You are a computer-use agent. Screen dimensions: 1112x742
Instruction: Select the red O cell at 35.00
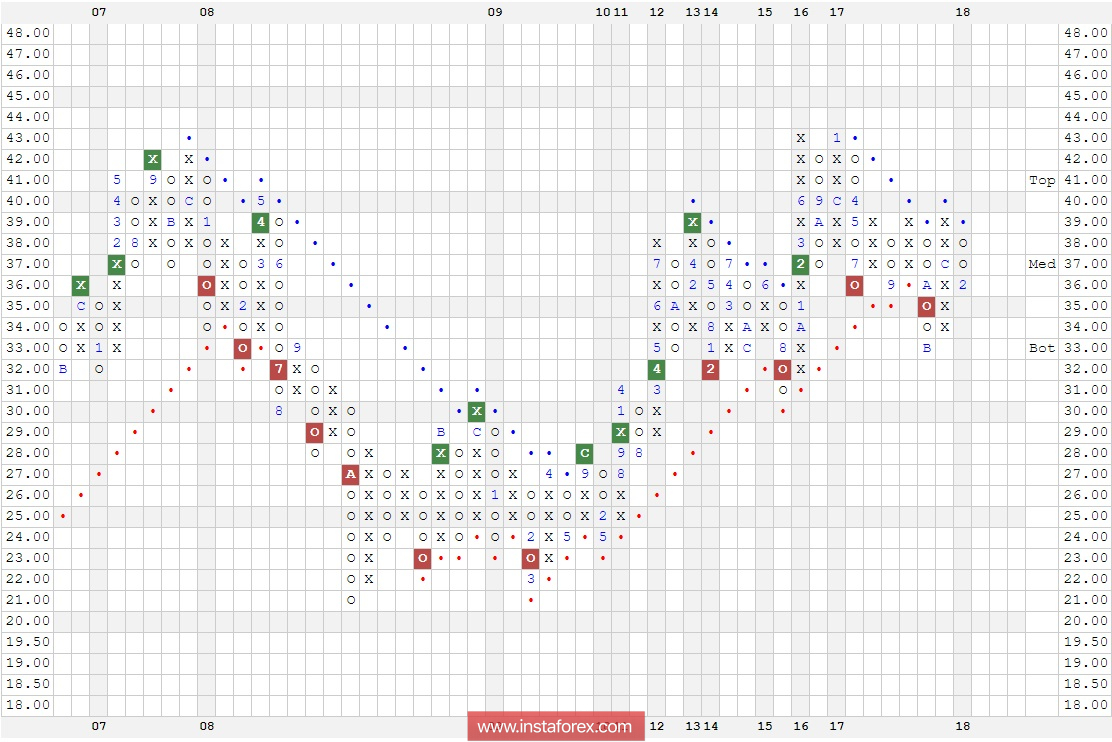(x=926, y=306)
